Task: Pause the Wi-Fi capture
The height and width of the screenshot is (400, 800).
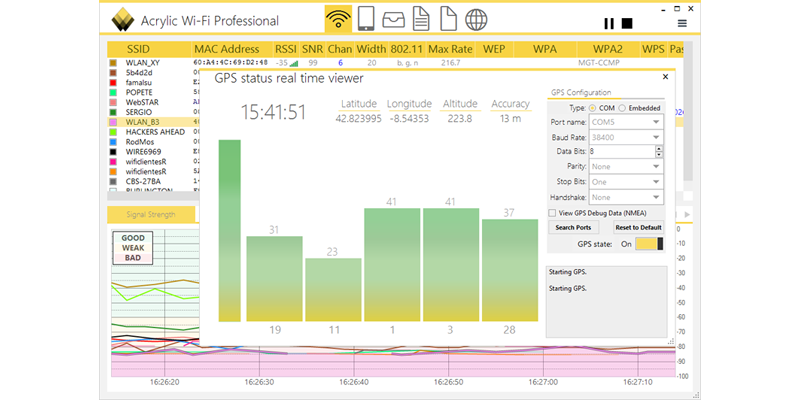Action: coord(608,23)
